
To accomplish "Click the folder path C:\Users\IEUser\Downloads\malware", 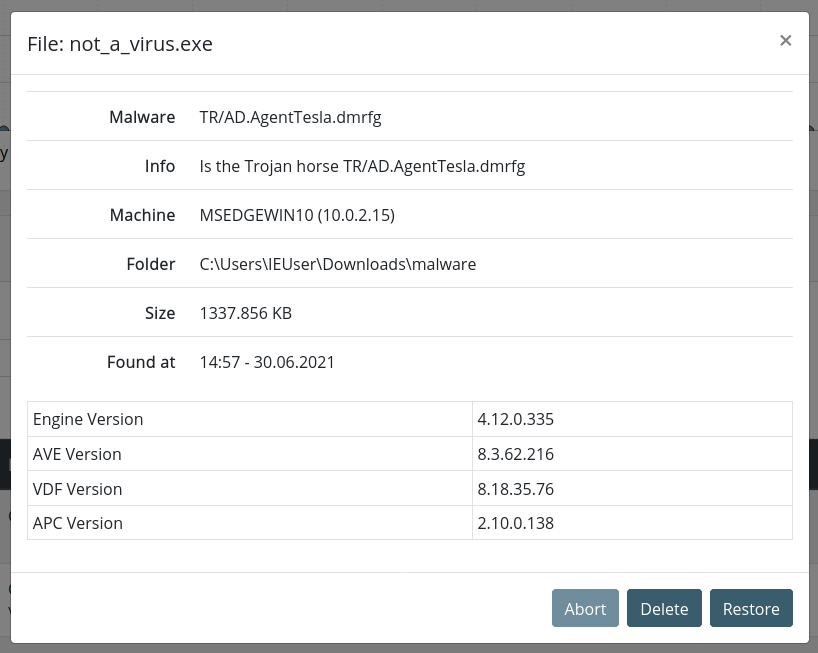I will [x=338, y=264].
